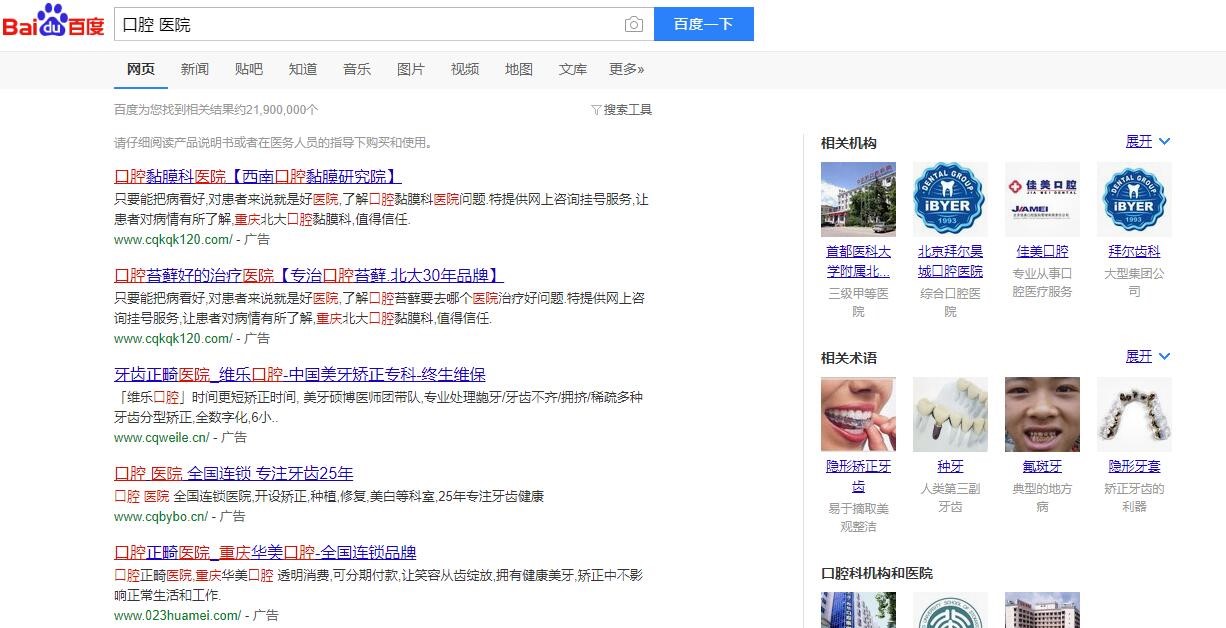This screenshot has height=628, width=1226.
Task: Switch to the 地图 tab
Action: [519, 69]
